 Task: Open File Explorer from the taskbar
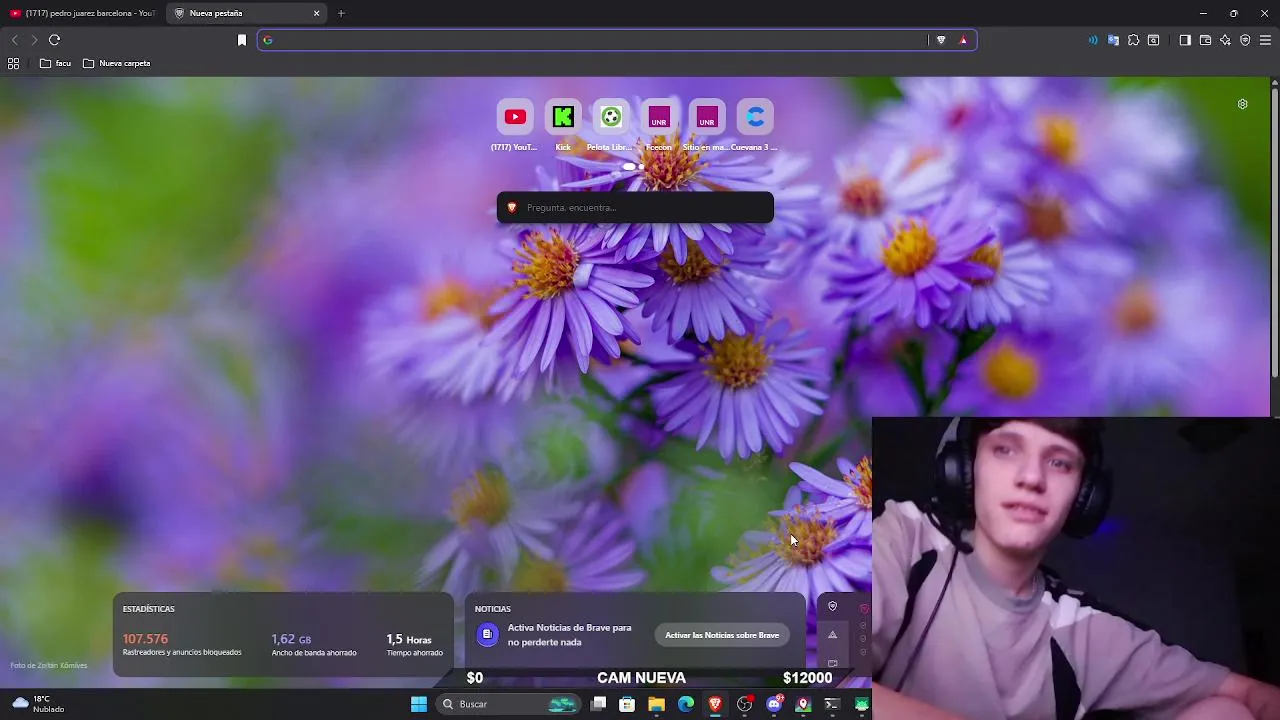click(x=656, y=704)
